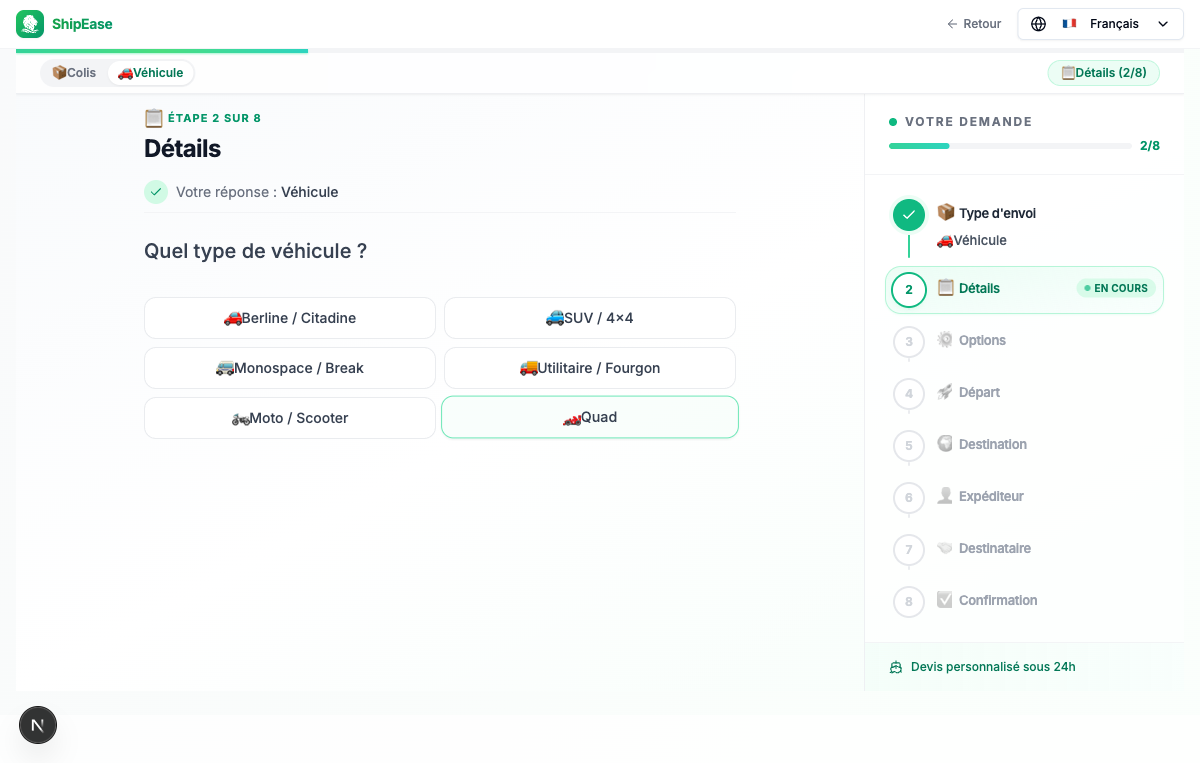Click the Quel type de véhicule question
This screenshot has width=1200, height=763.
[x=255, y=251]
